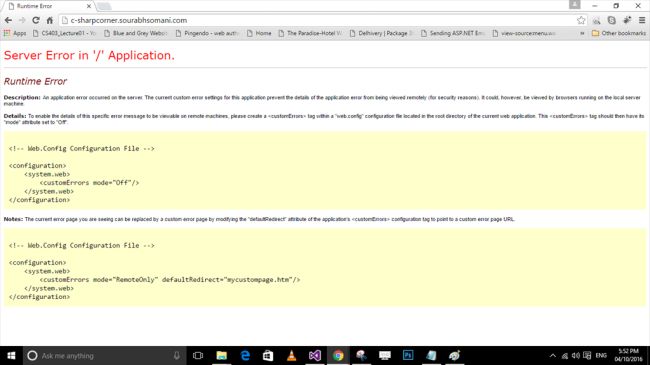Open the Pingendo bookmark
Viewport: 650px width, 365px height.
click(207, 33)
